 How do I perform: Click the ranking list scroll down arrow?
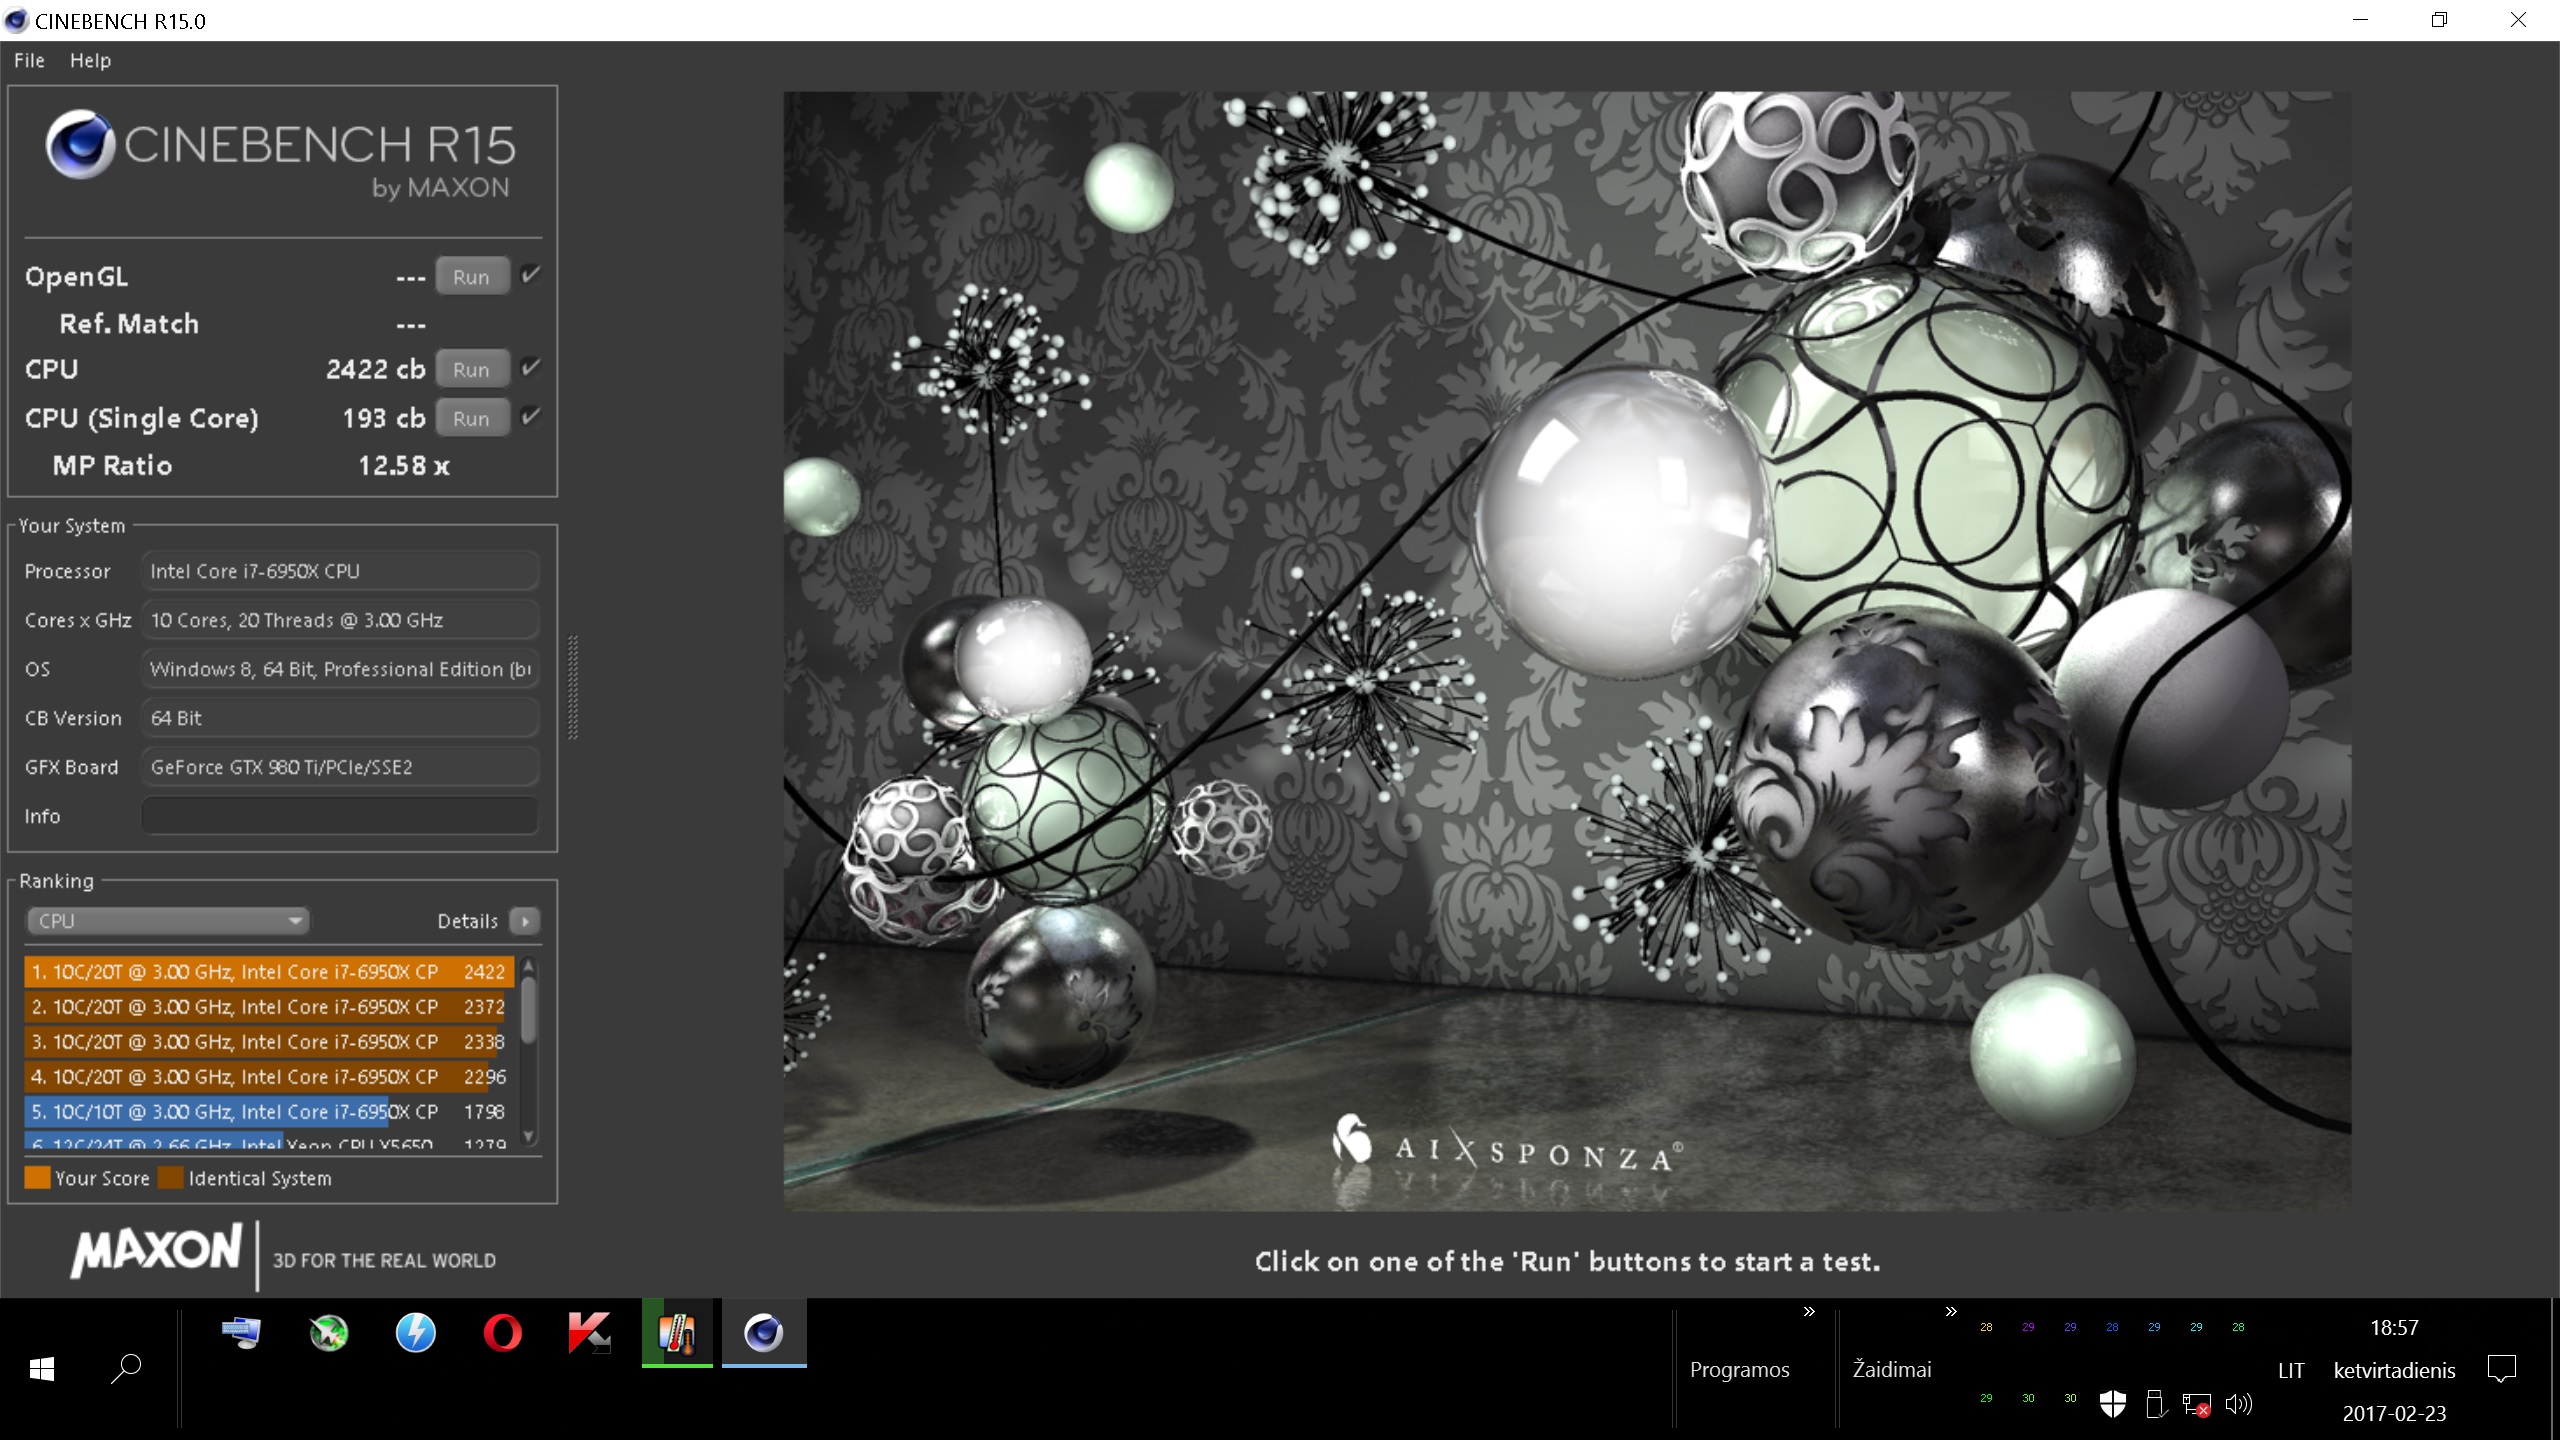point(529,1137)
